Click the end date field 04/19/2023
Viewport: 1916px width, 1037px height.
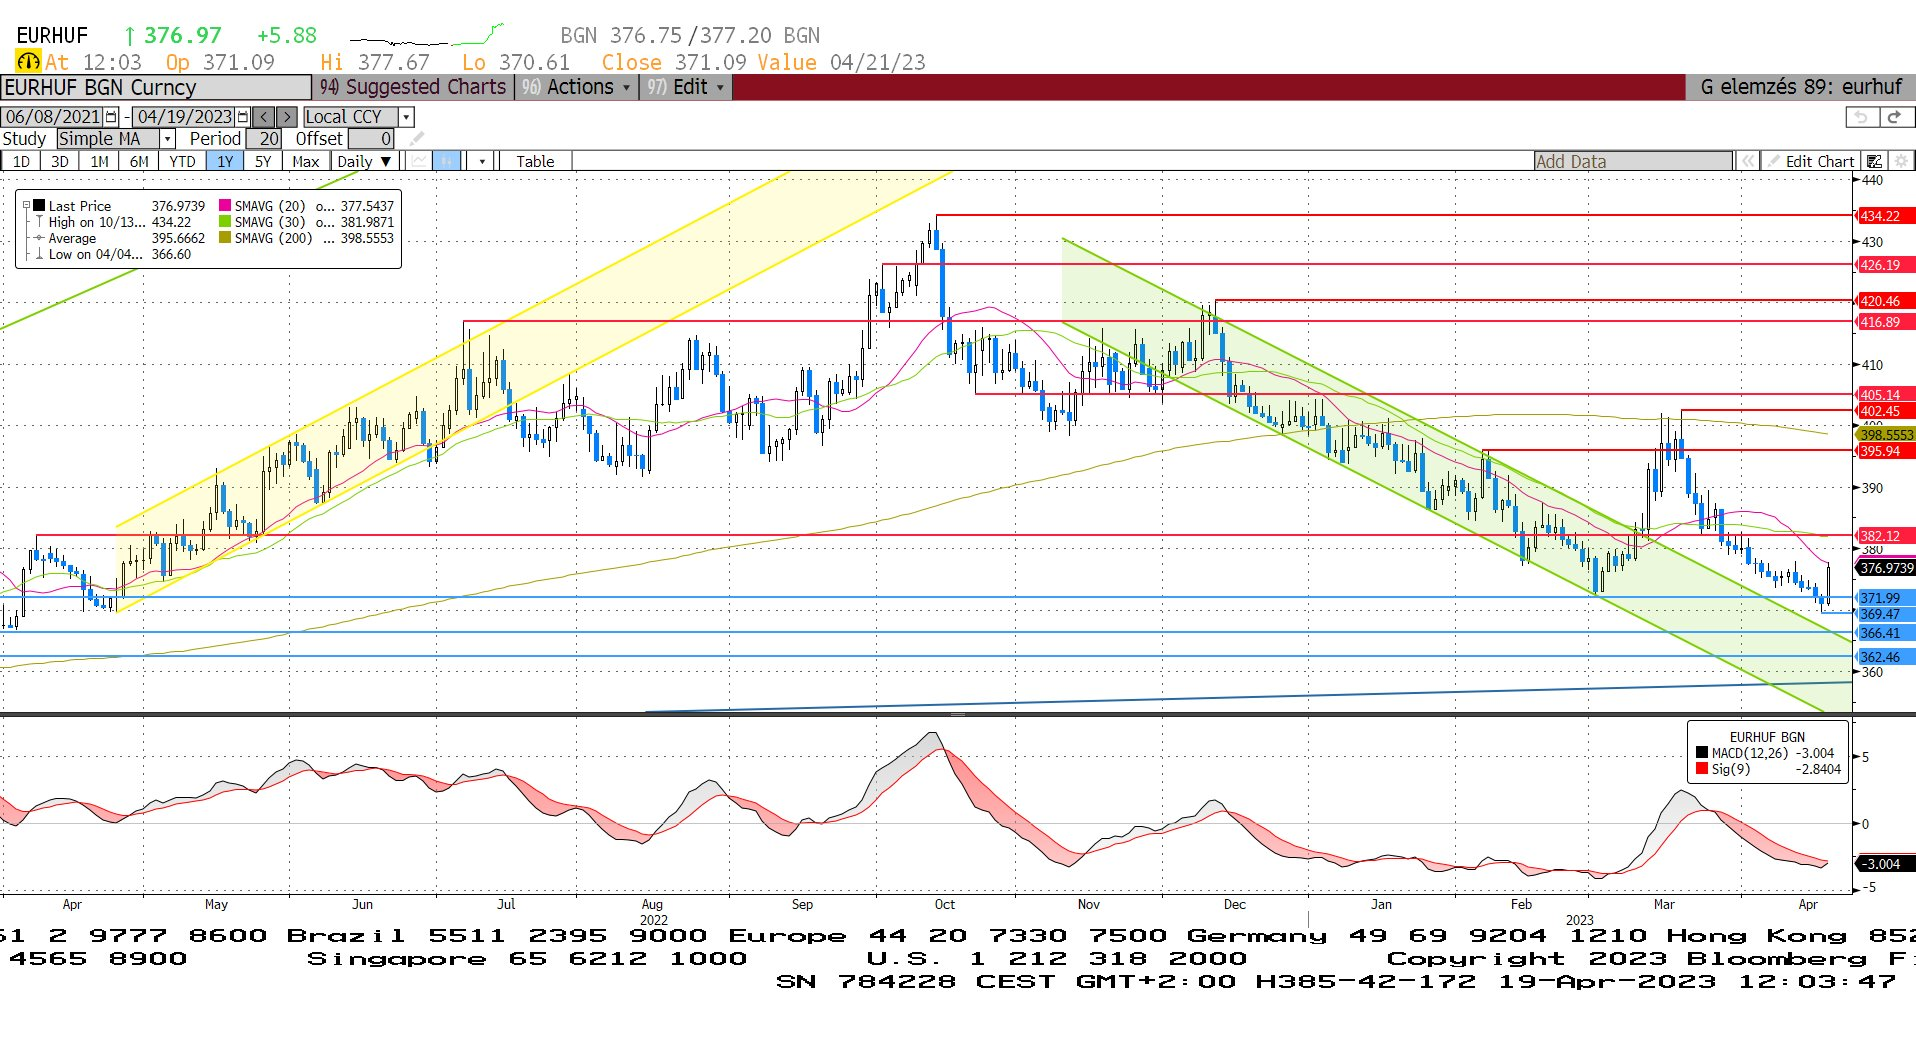coord(185,117)
